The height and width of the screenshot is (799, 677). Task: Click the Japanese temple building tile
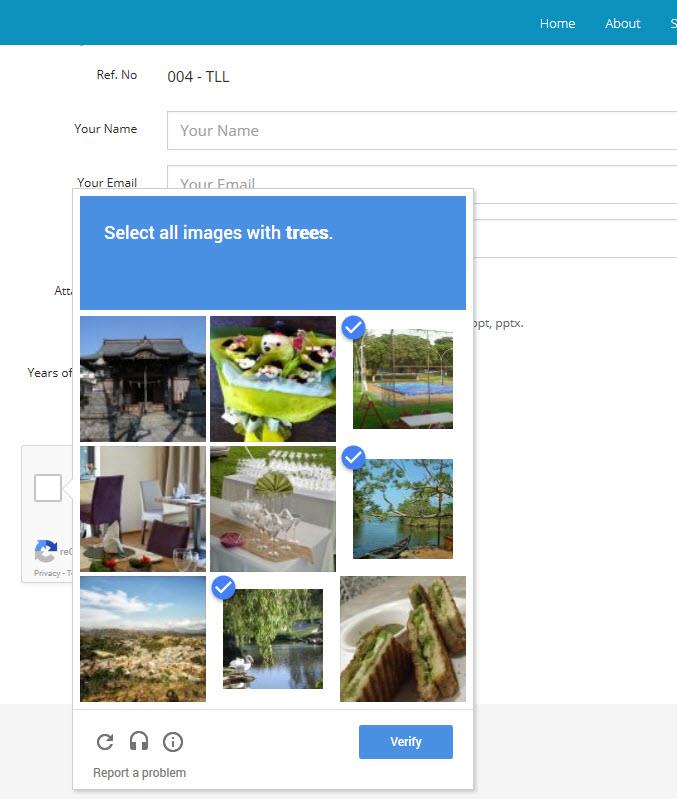[143, 379]
